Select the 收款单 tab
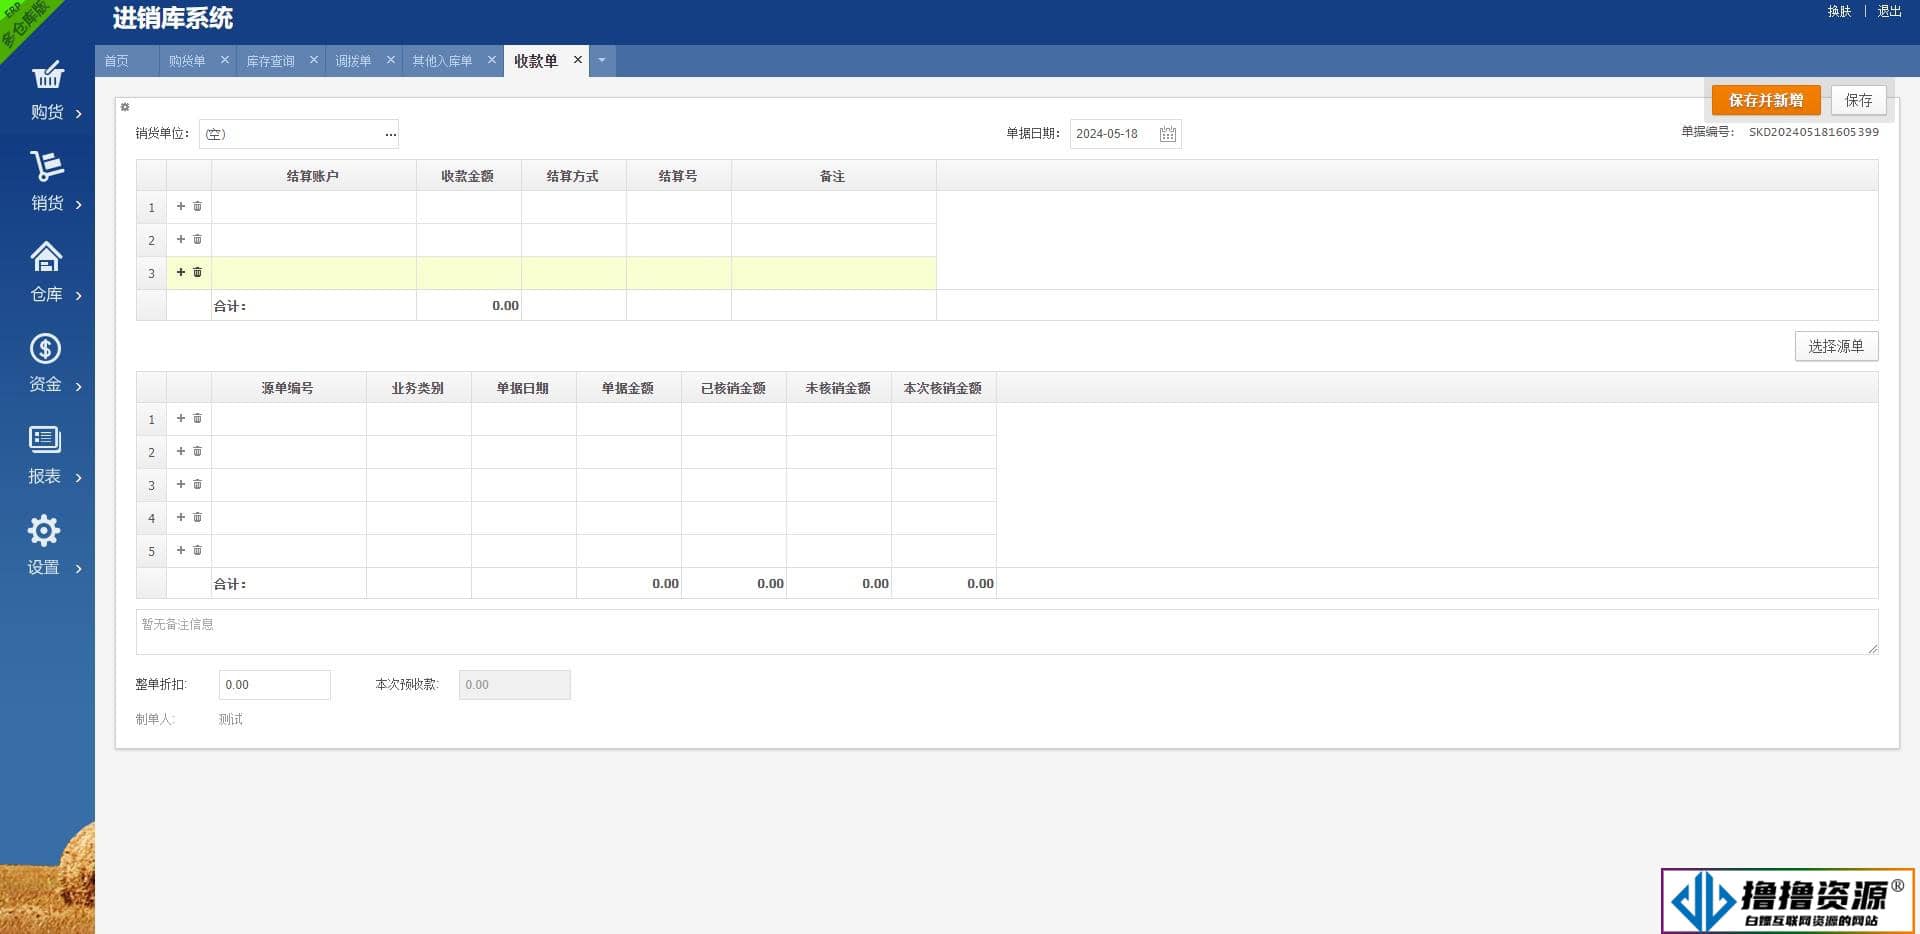 tap(536, 61)
